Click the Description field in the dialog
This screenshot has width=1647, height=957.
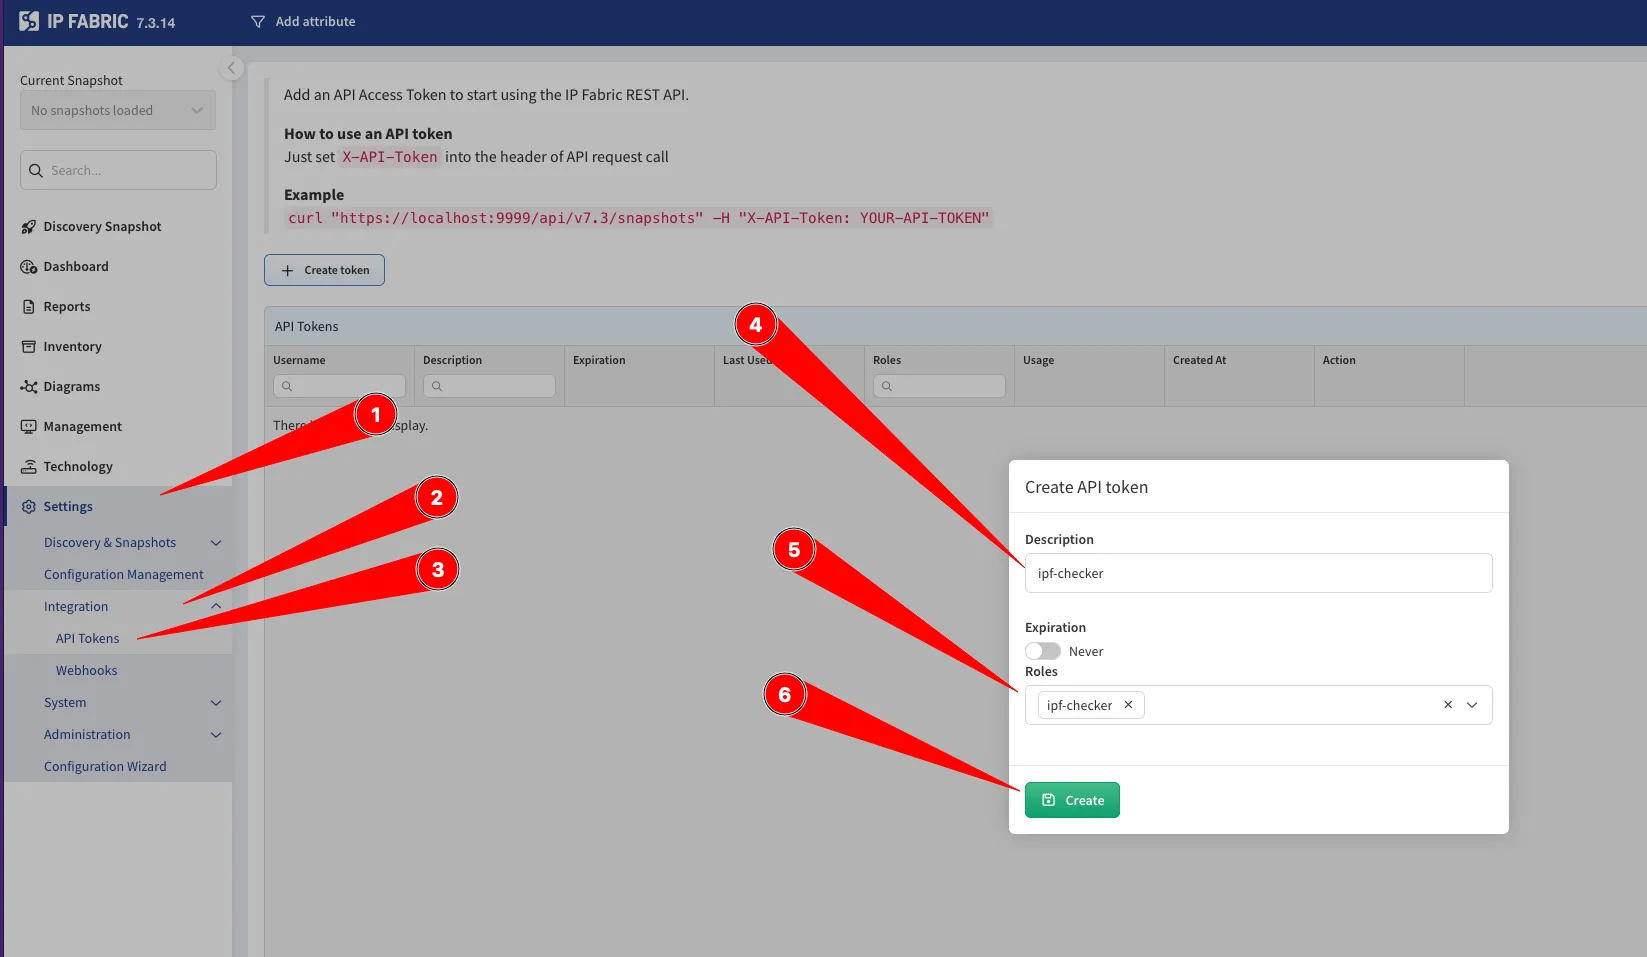[x=1258, y=573]
